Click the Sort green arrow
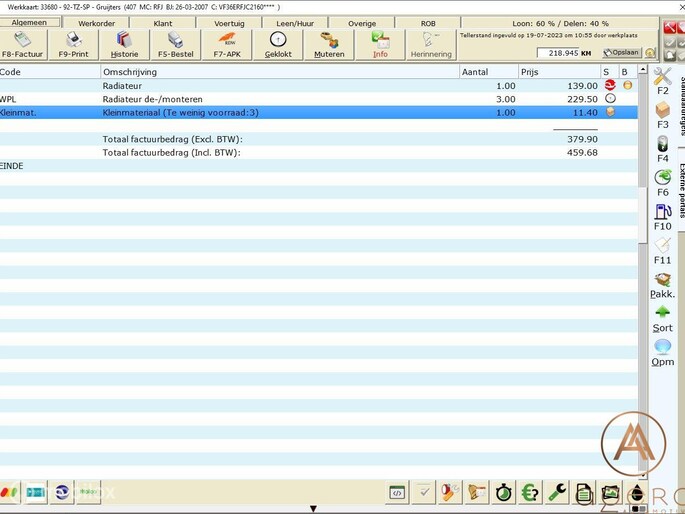The image size is (685, 514). pyautogui.click(x=662, y=318)
